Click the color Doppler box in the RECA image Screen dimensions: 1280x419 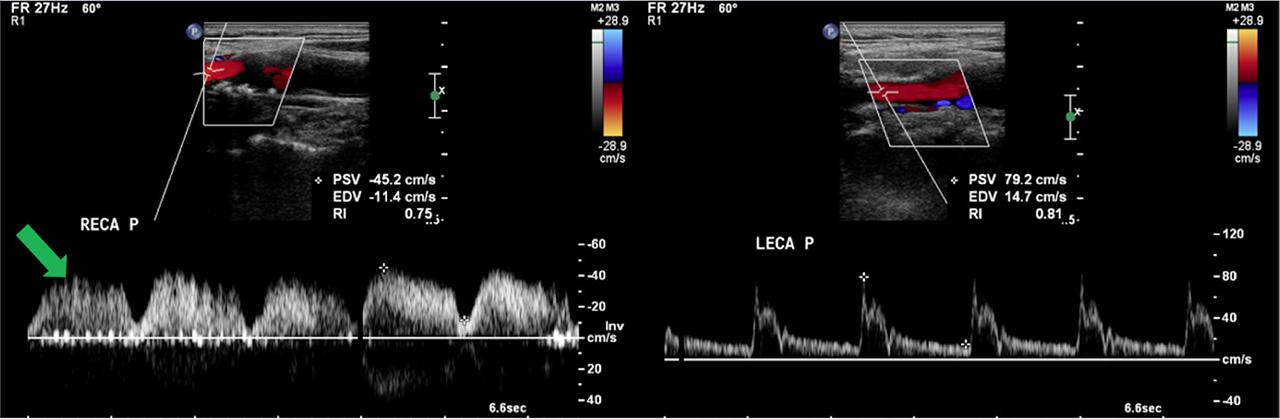click(254, 82)
